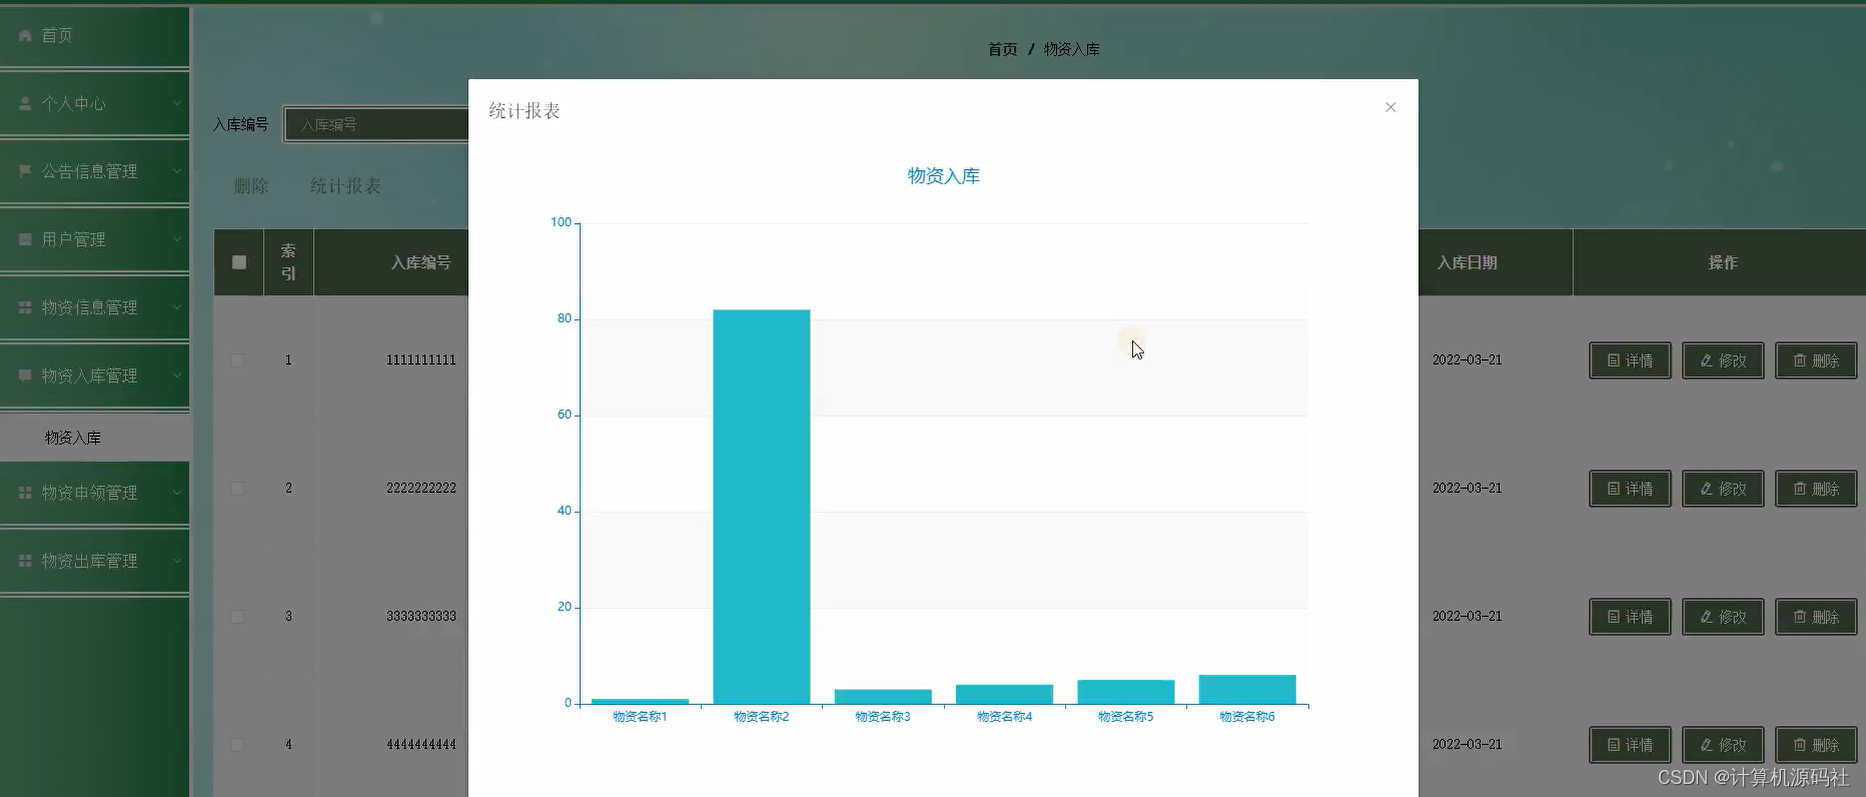The width and height of the screenshot is (1866, 797).
Task: Click 删除 for the 4444444444 row
Action: pos(1816,744)
